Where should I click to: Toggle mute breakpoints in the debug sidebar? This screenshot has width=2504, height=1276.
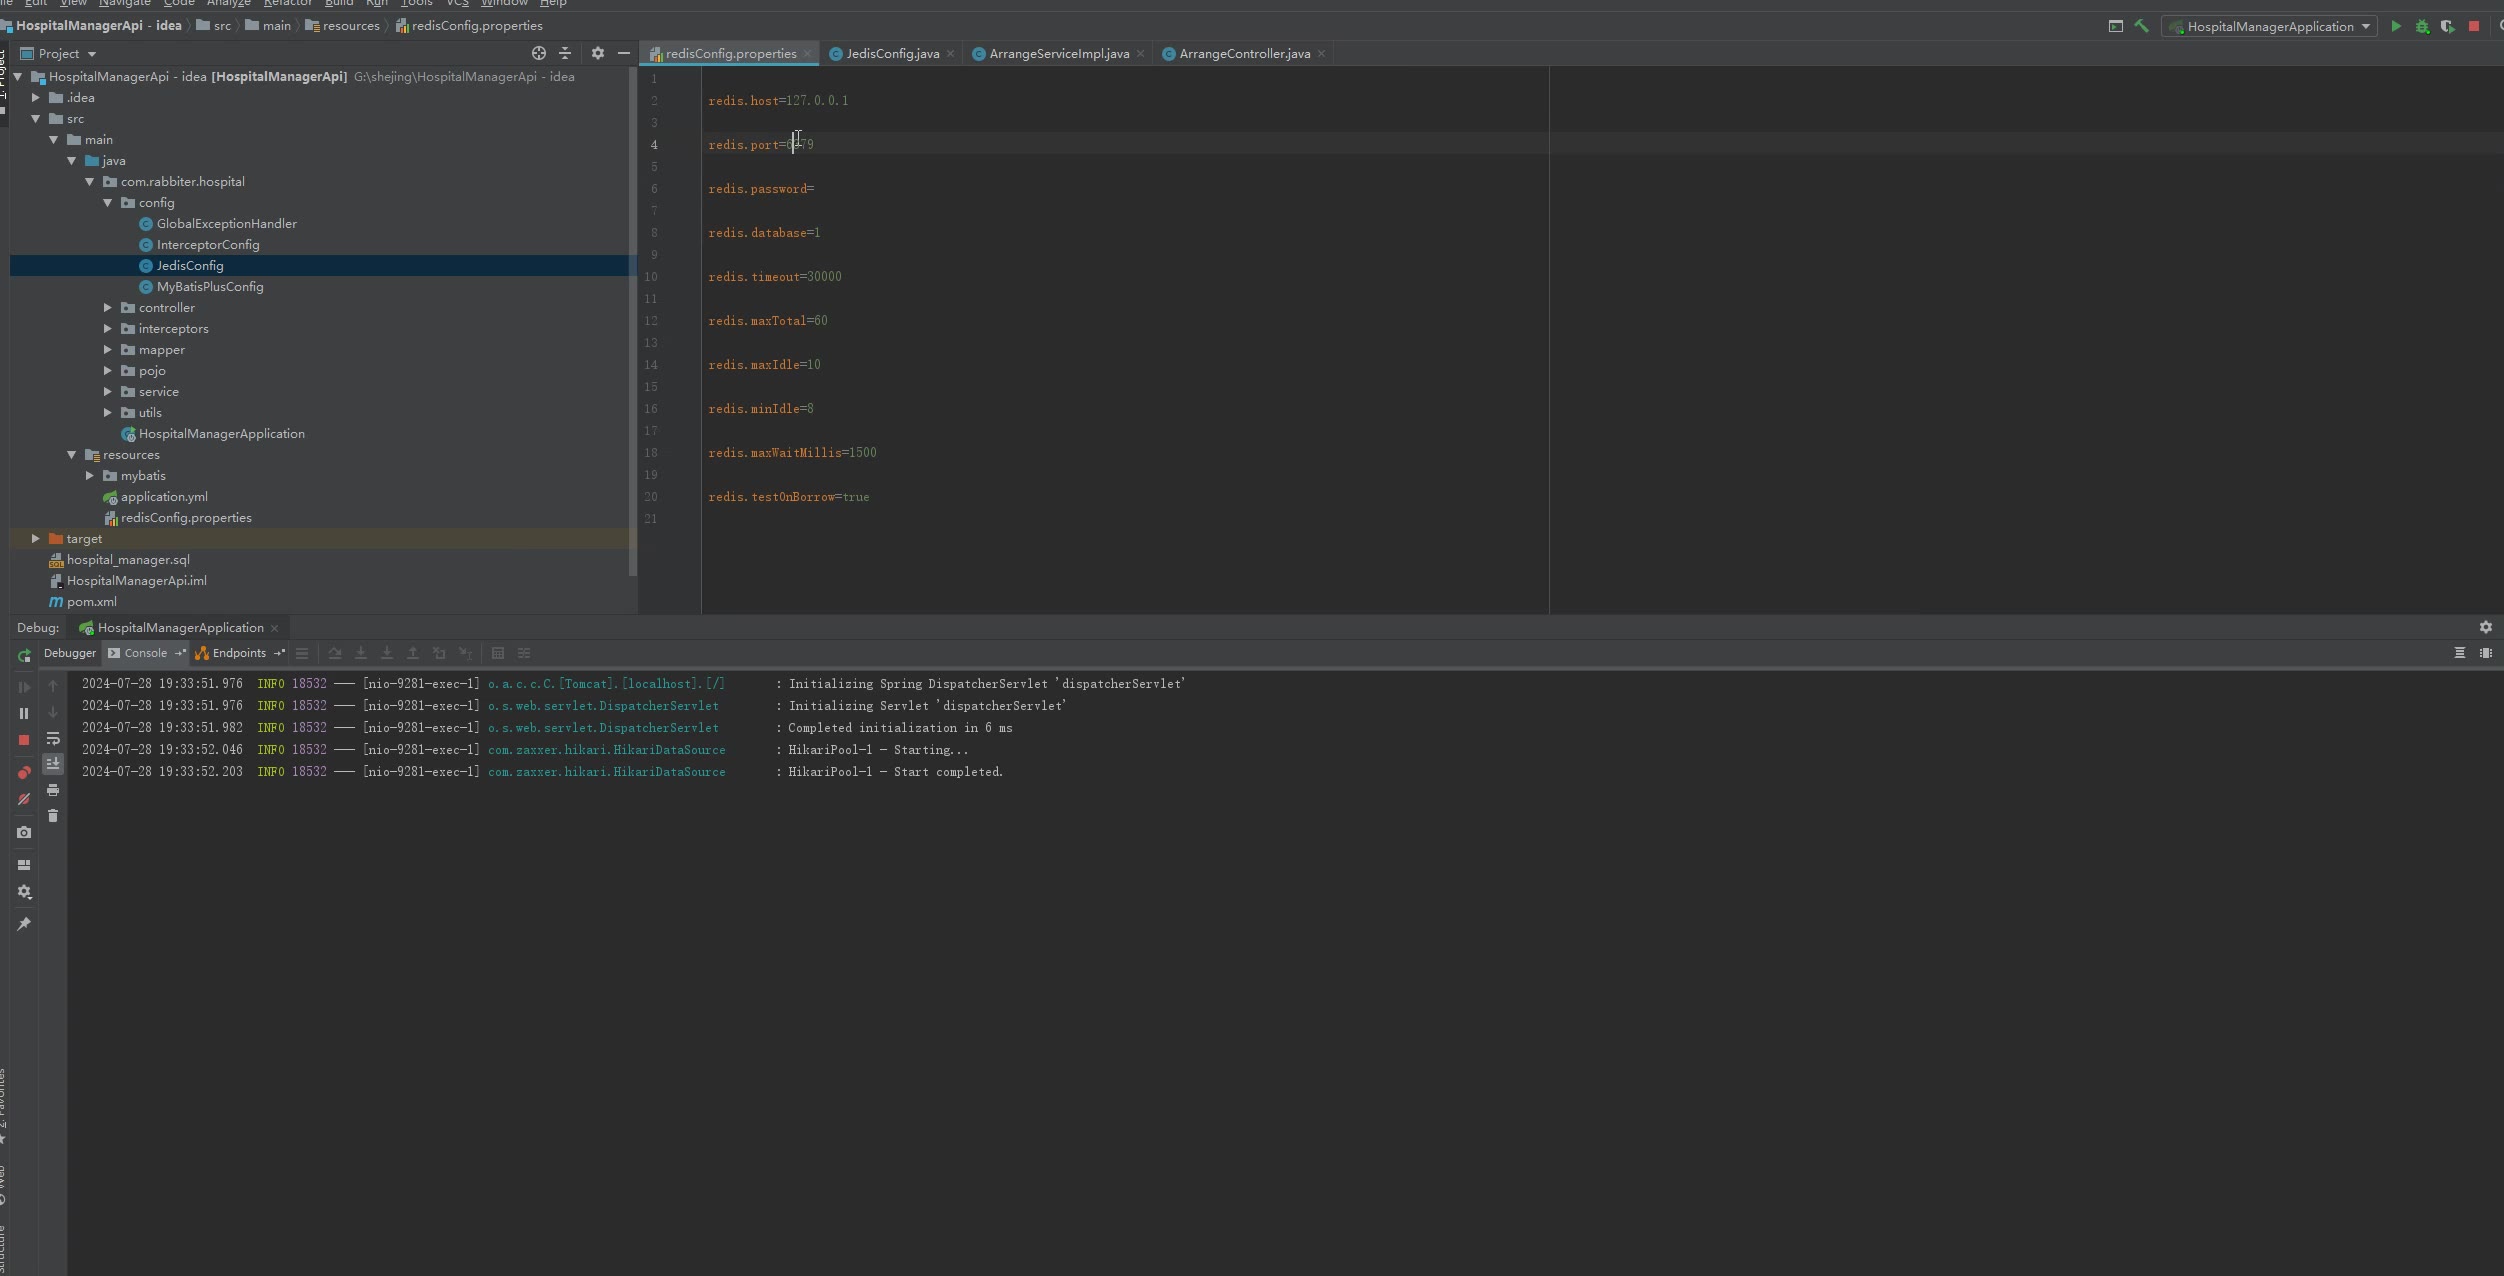(x=24, y=800)
